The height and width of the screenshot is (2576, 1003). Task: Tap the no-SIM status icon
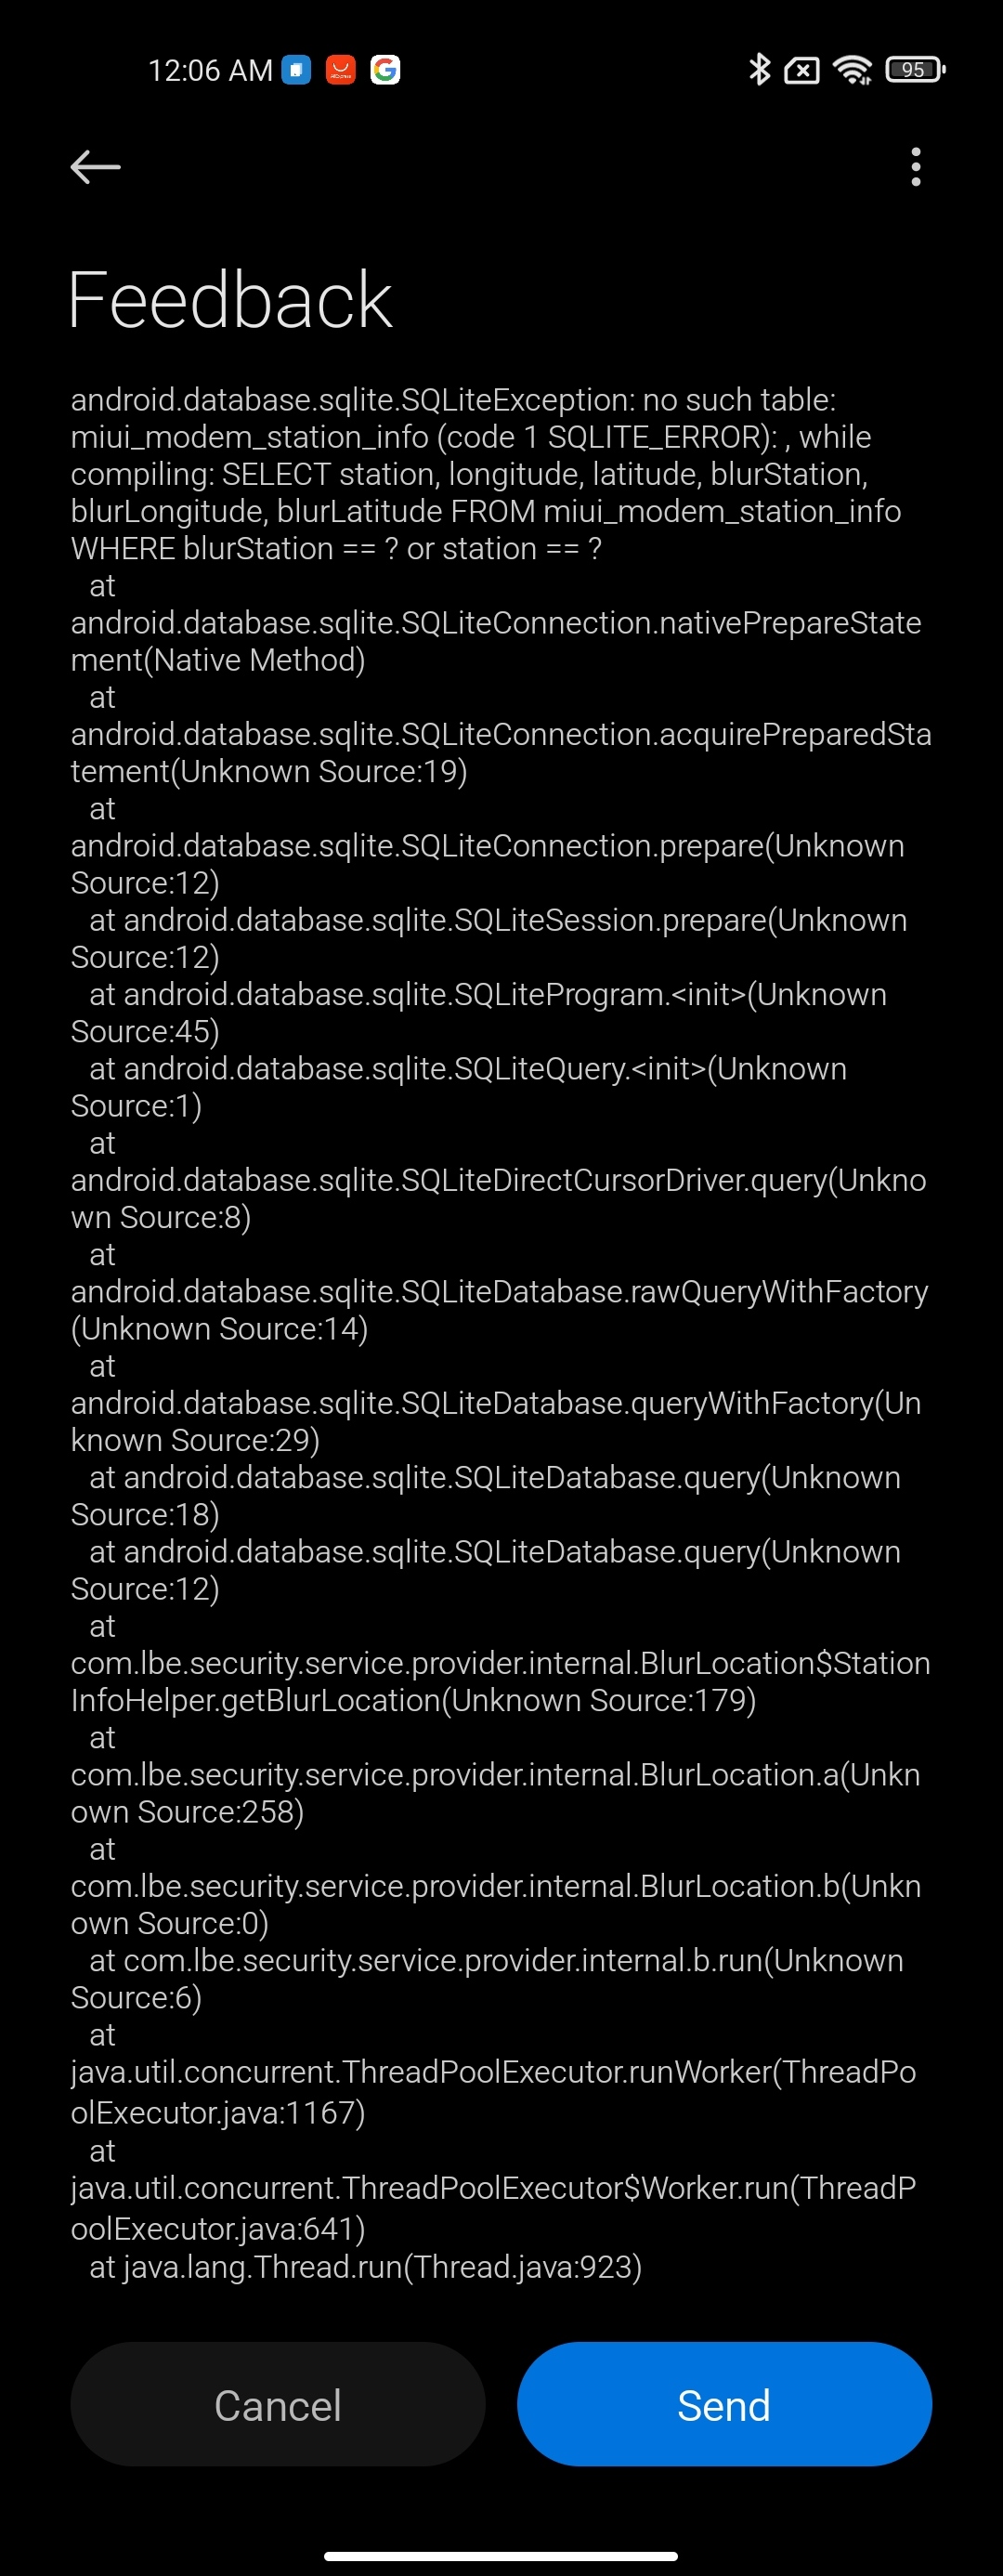[x=802, y=70]
